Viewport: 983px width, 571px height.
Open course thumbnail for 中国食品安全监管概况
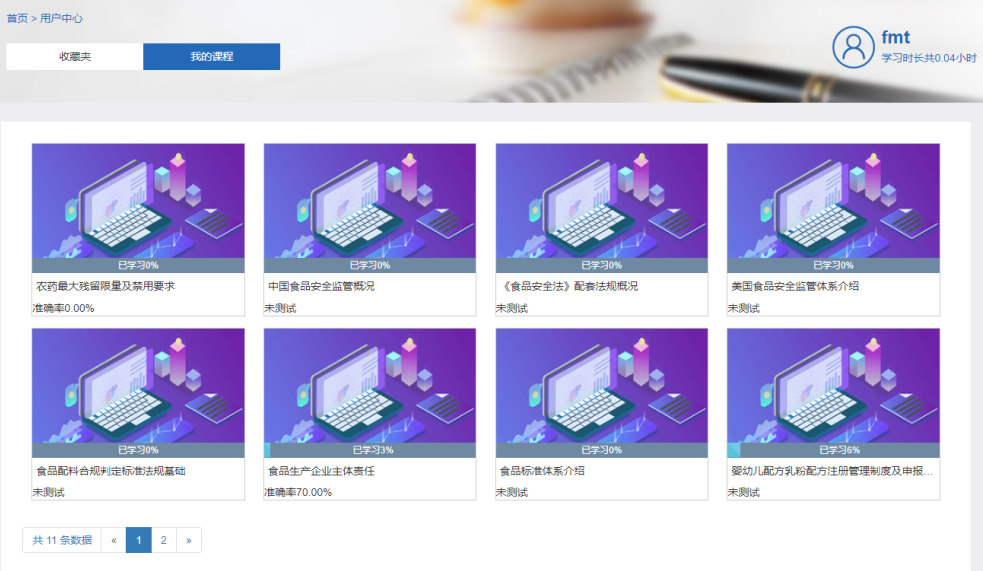tap(369, 201)
